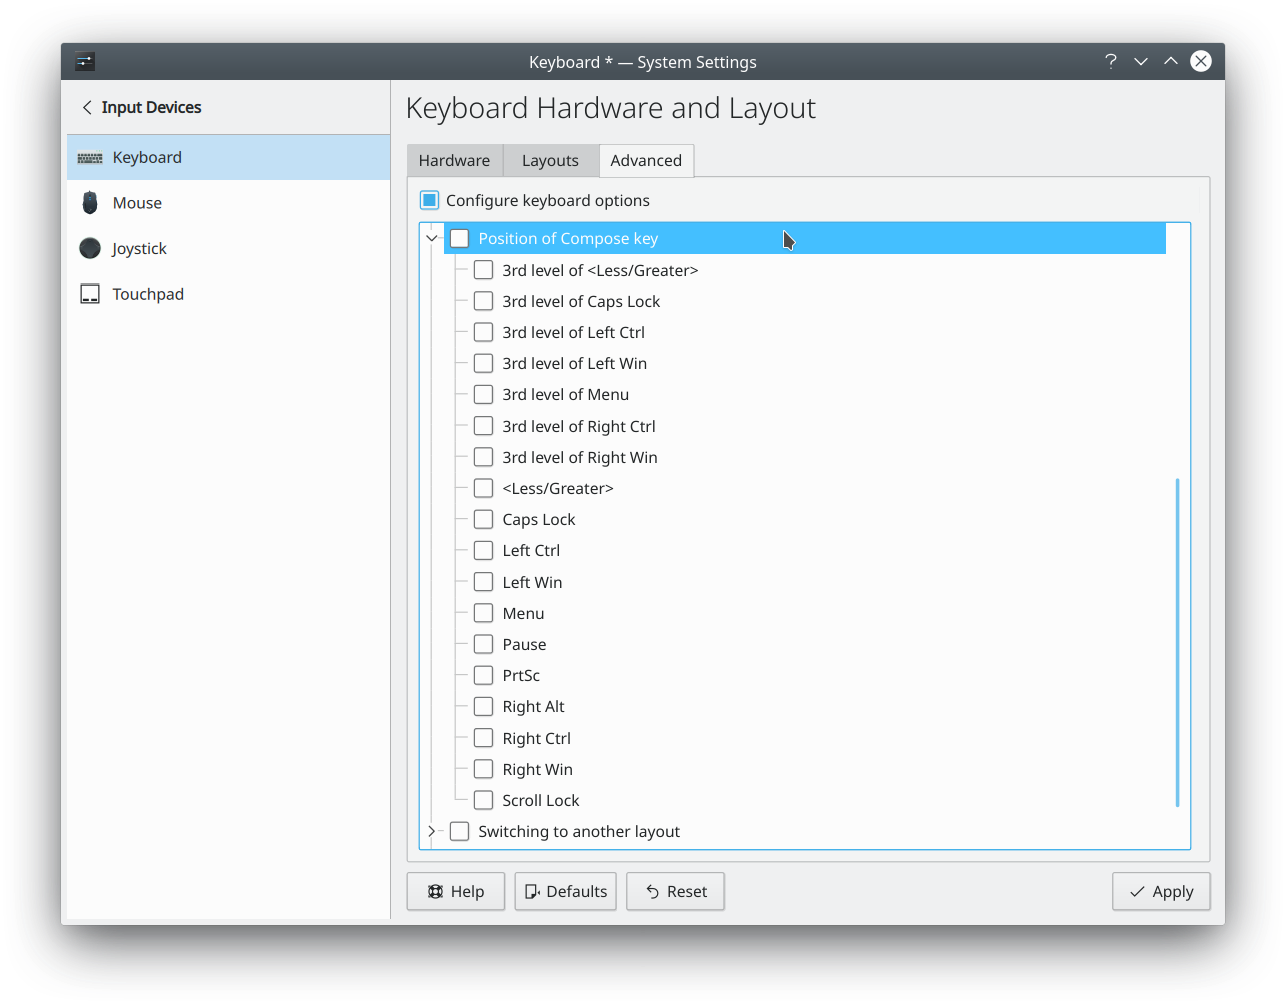Toggle Configure keyboard options checkbox
Viewport: 1286px width, 1004px height.
[430, 200]
